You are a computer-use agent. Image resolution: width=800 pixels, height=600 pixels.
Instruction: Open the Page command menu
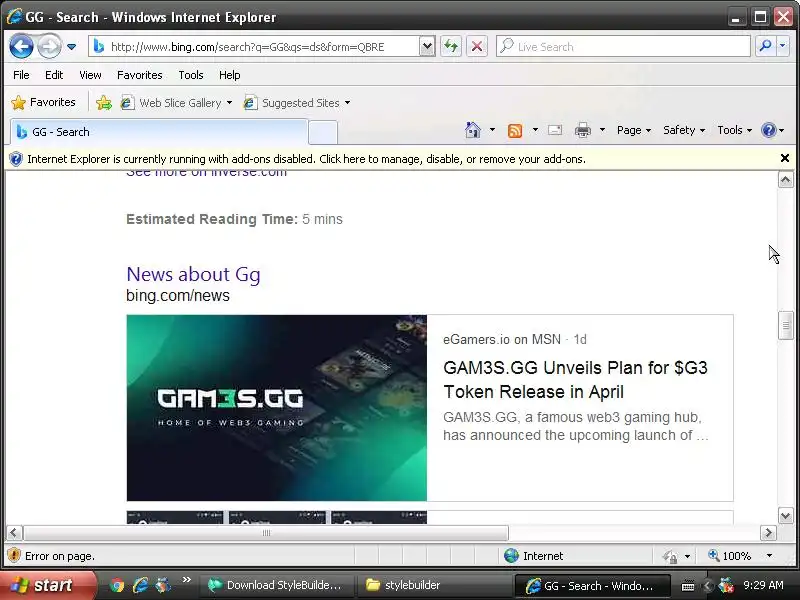(634, 130)
